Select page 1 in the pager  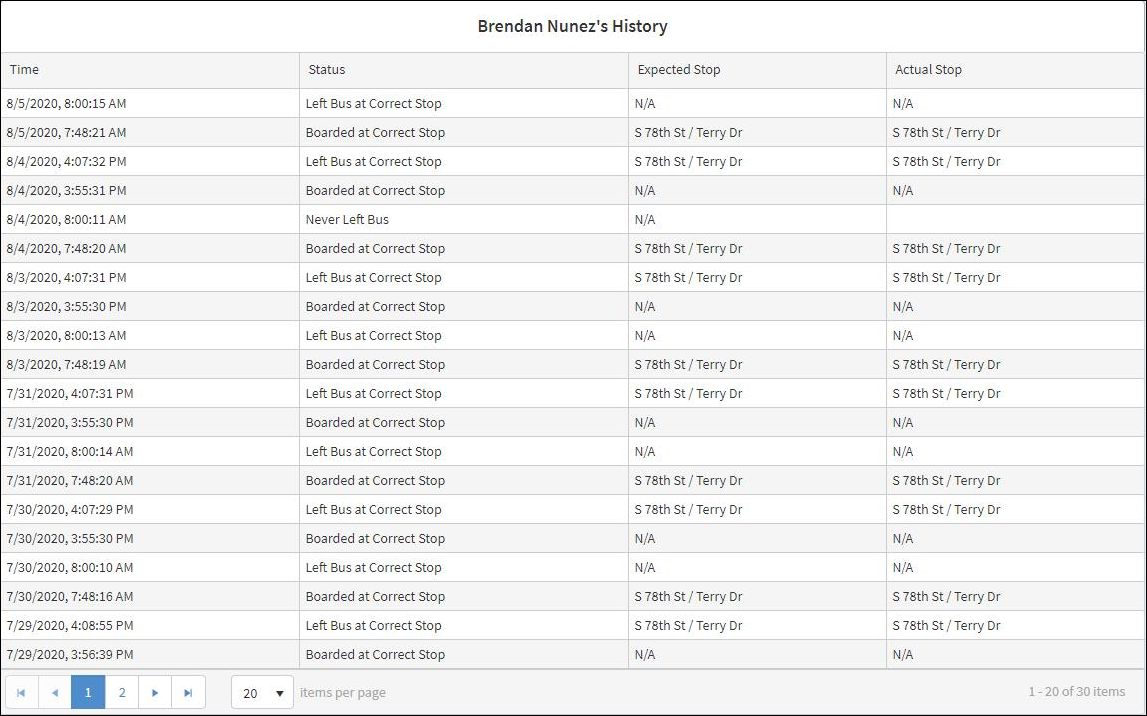(x=88, y=692)
